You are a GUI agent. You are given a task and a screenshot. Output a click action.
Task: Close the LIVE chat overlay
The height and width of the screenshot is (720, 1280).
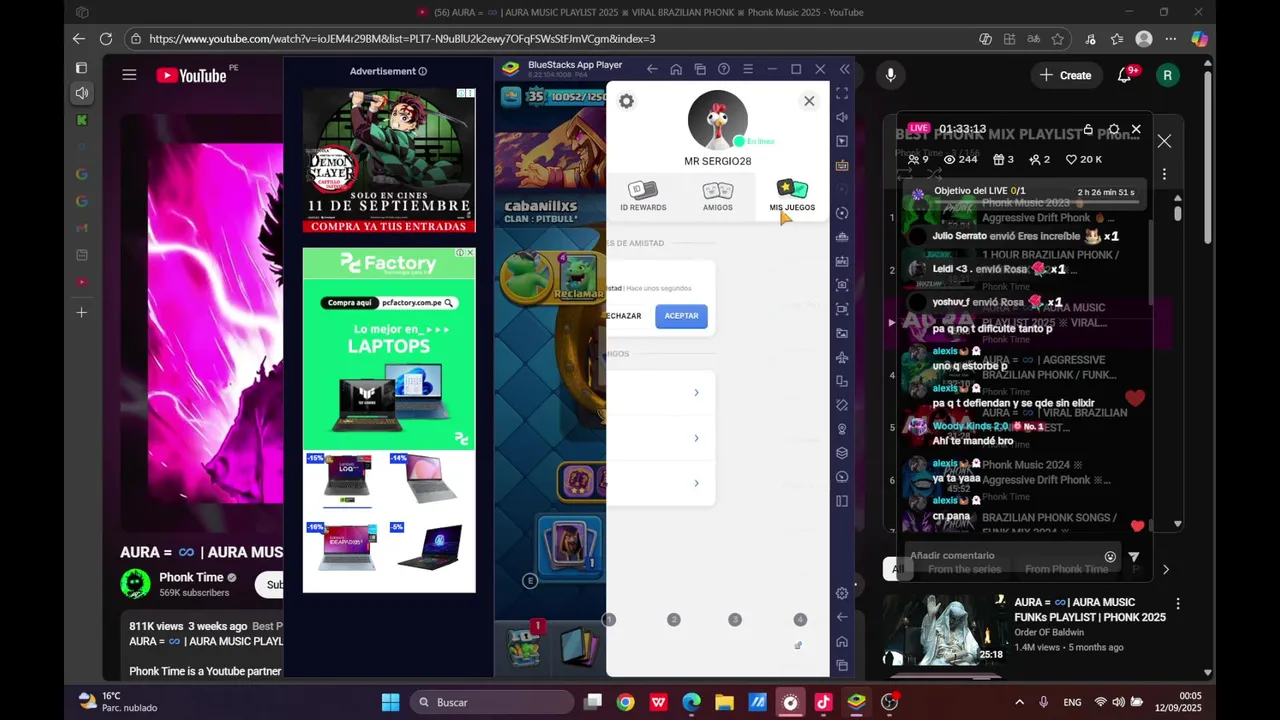click(1136, 129)
